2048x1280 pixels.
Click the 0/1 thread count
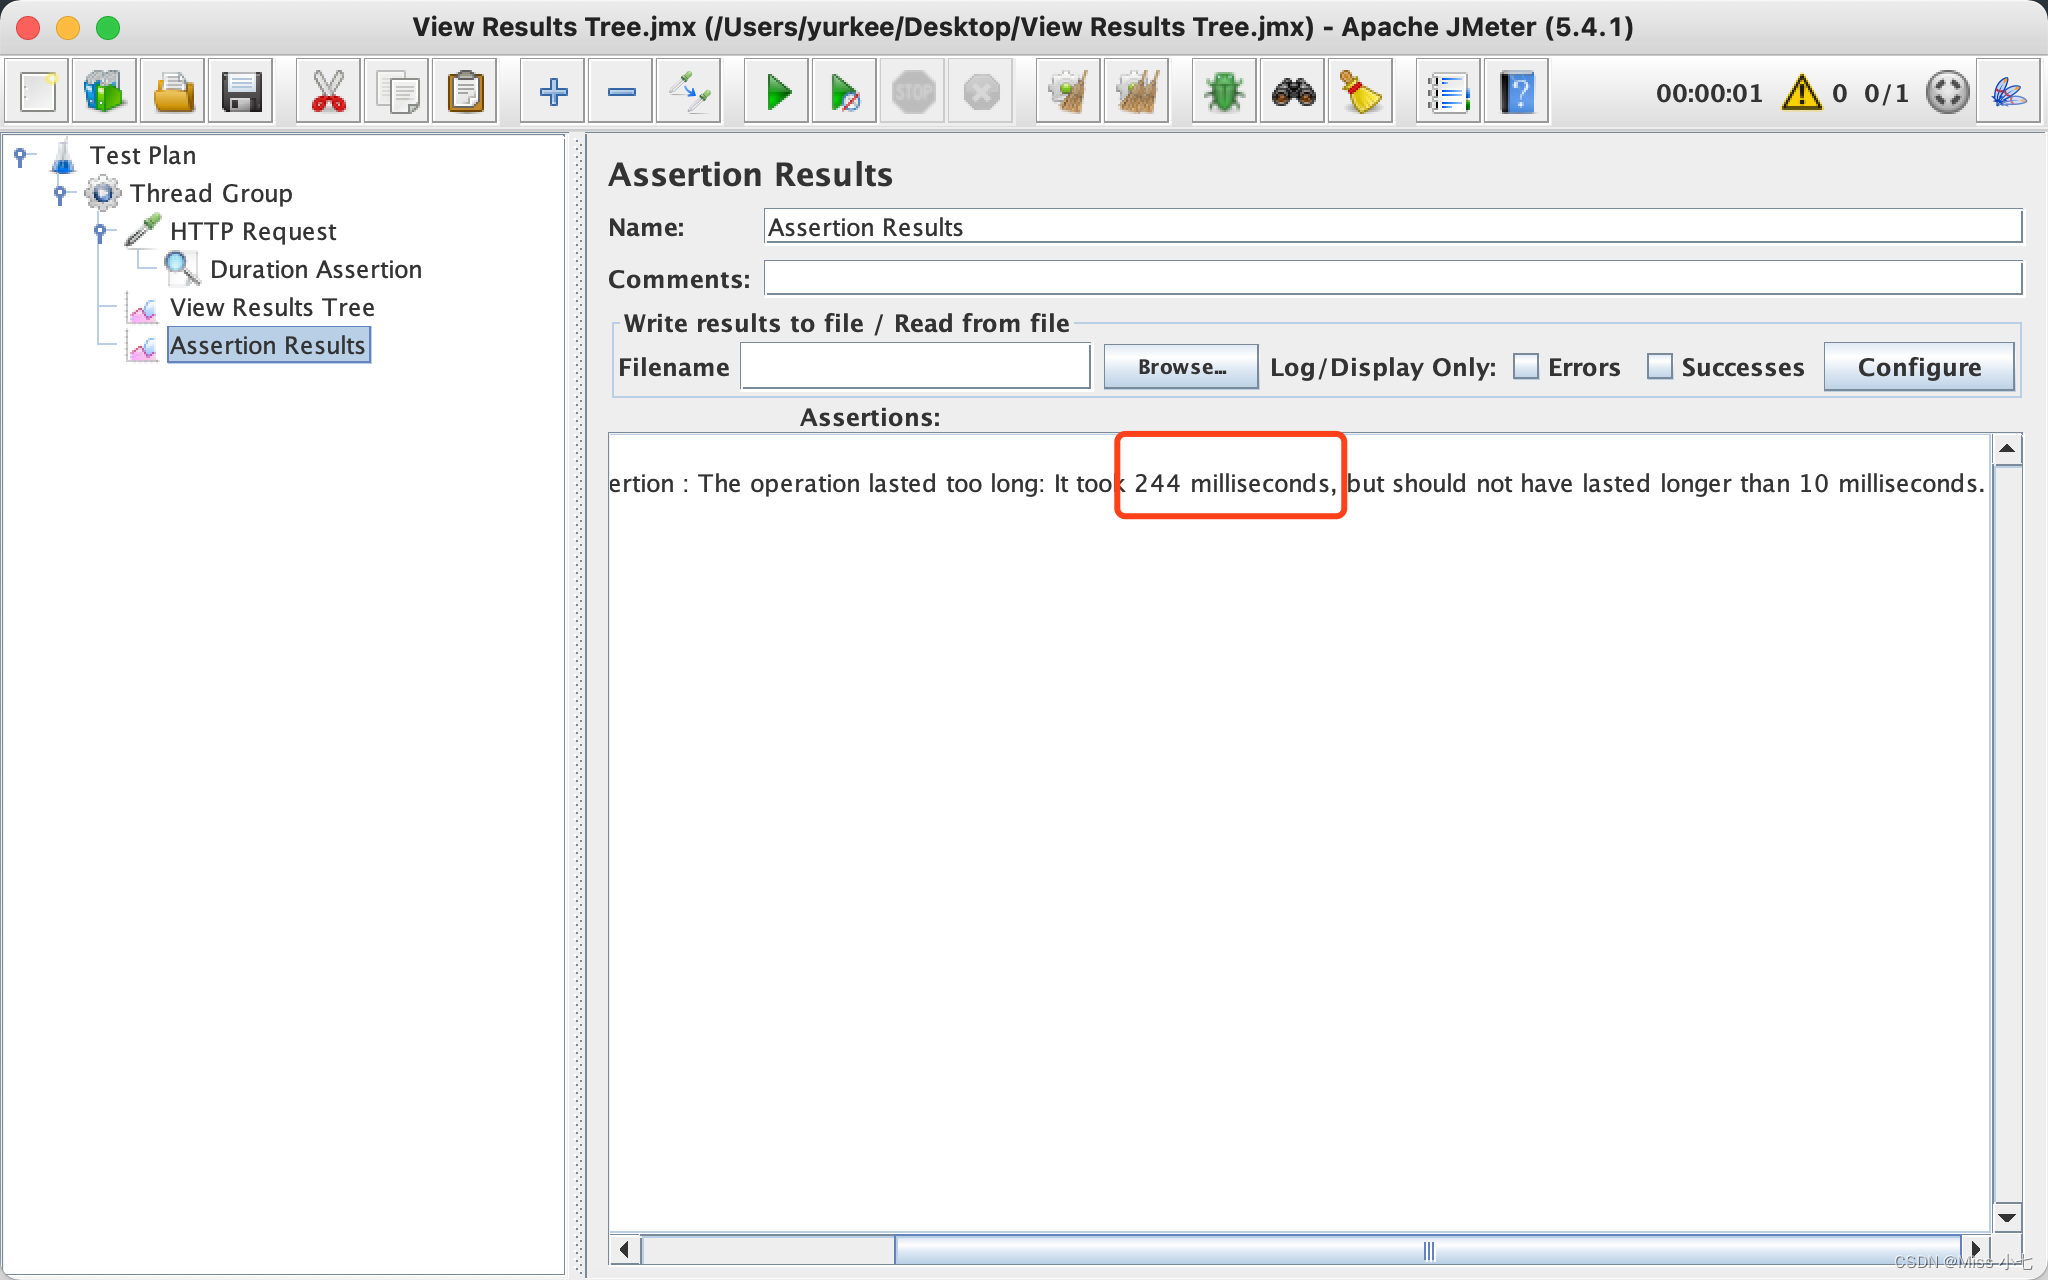pyautogui.click(x=1886, y=93)
